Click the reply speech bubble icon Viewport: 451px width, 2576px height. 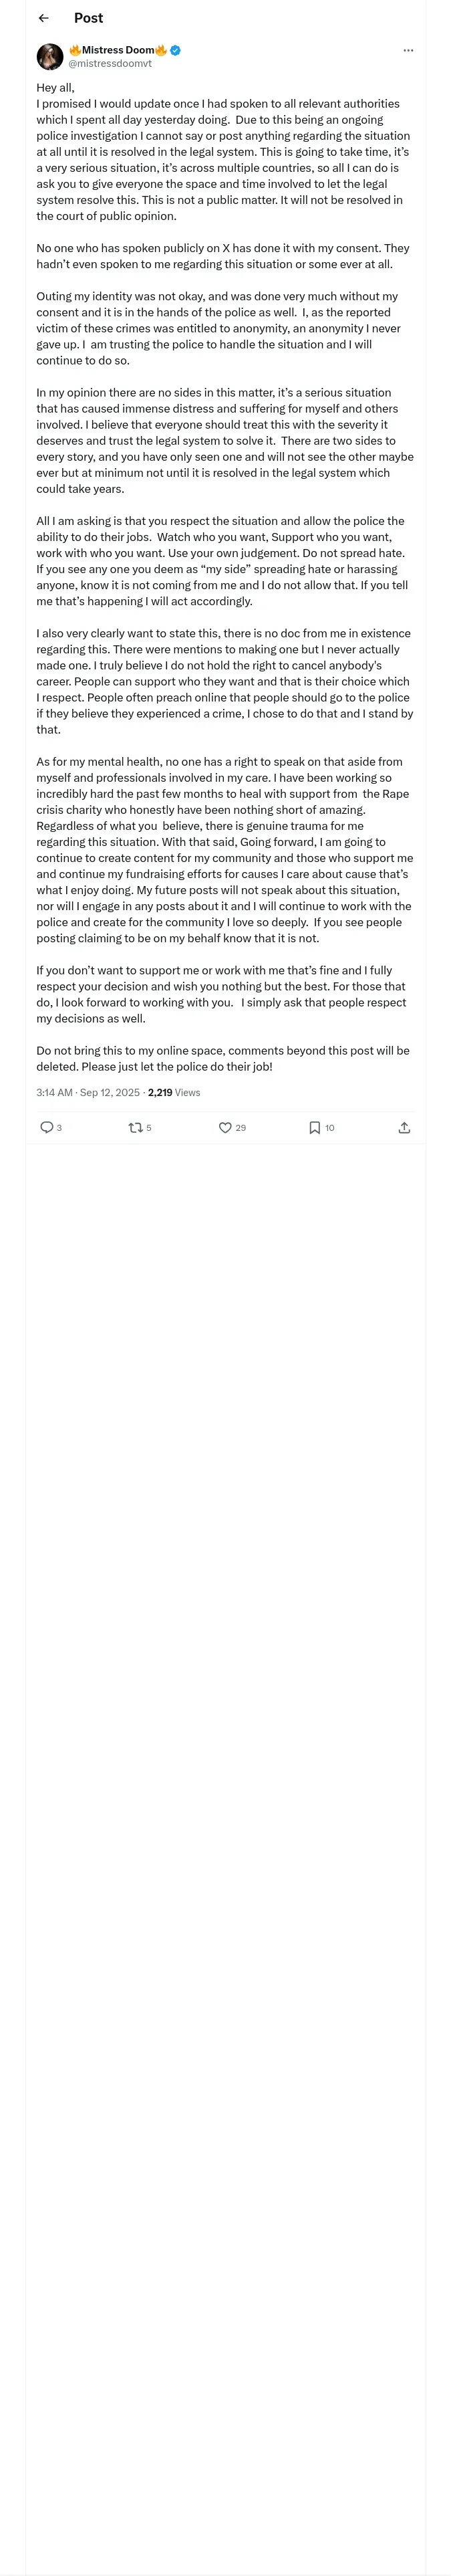click(46, 1127)
